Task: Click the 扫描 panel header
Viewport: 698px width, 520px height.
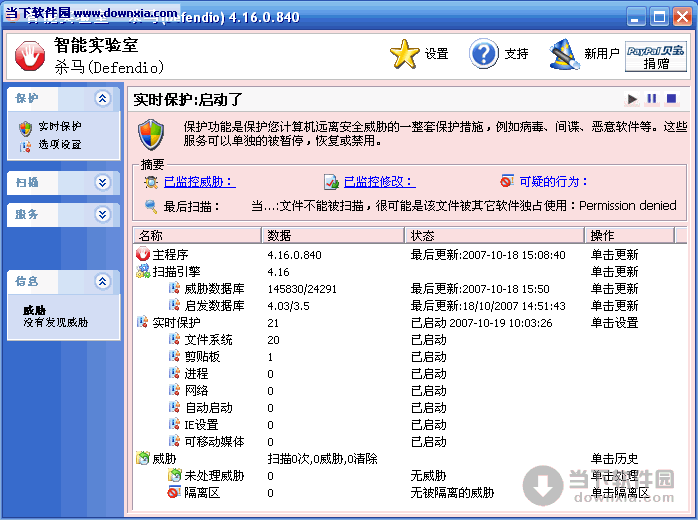Action: 64,183
